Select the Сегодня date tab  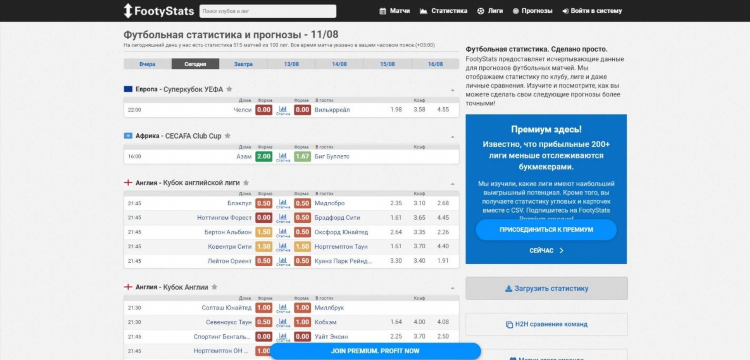pyautogui.click(x=195, y=64)
